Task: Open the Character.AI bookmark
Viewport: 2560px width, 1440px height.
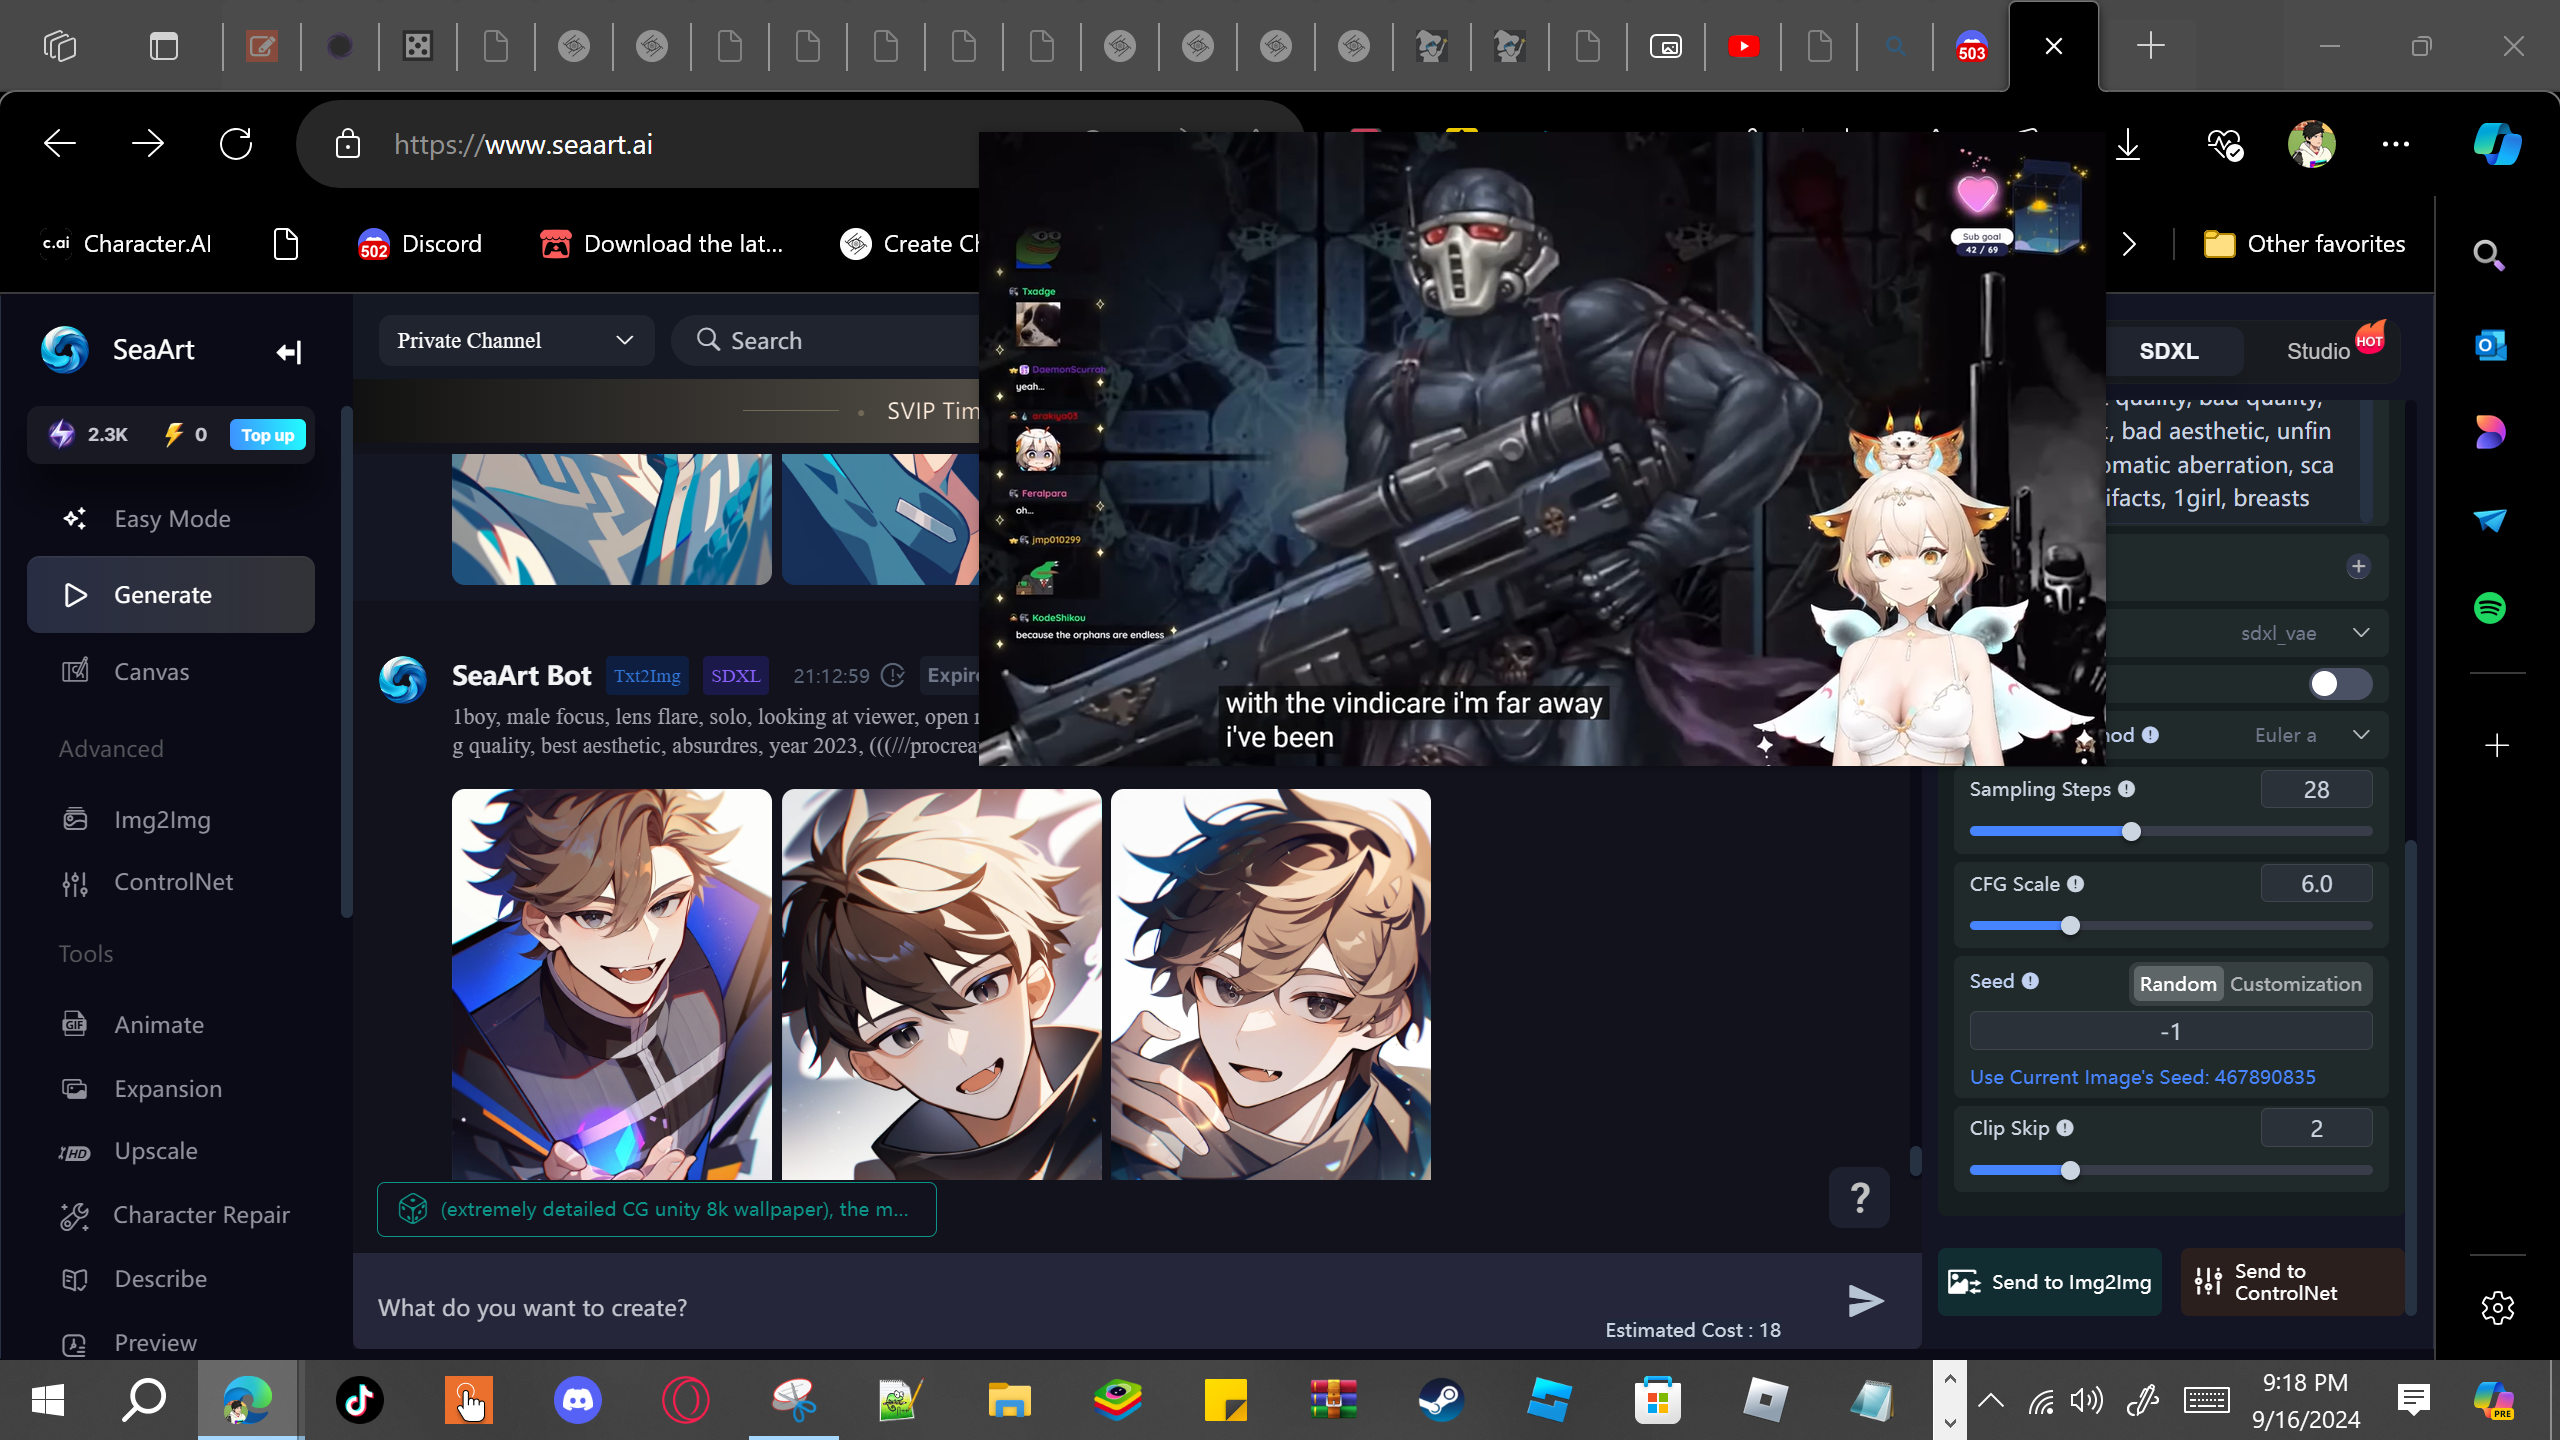Action: pos(127,244)
